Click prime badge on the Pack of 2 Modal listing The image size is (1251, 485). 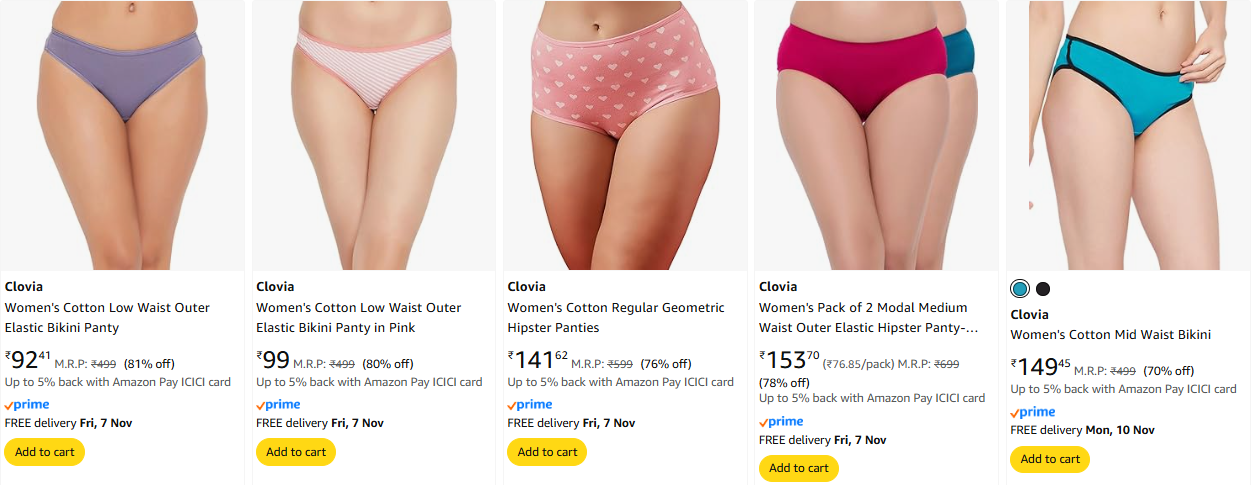tap(781, 422)
